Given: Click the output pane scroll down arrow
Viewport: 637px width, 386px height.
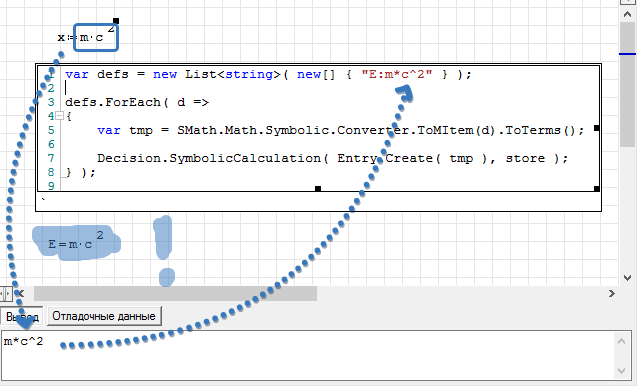Looking at the screenshot, I should 622,370.
